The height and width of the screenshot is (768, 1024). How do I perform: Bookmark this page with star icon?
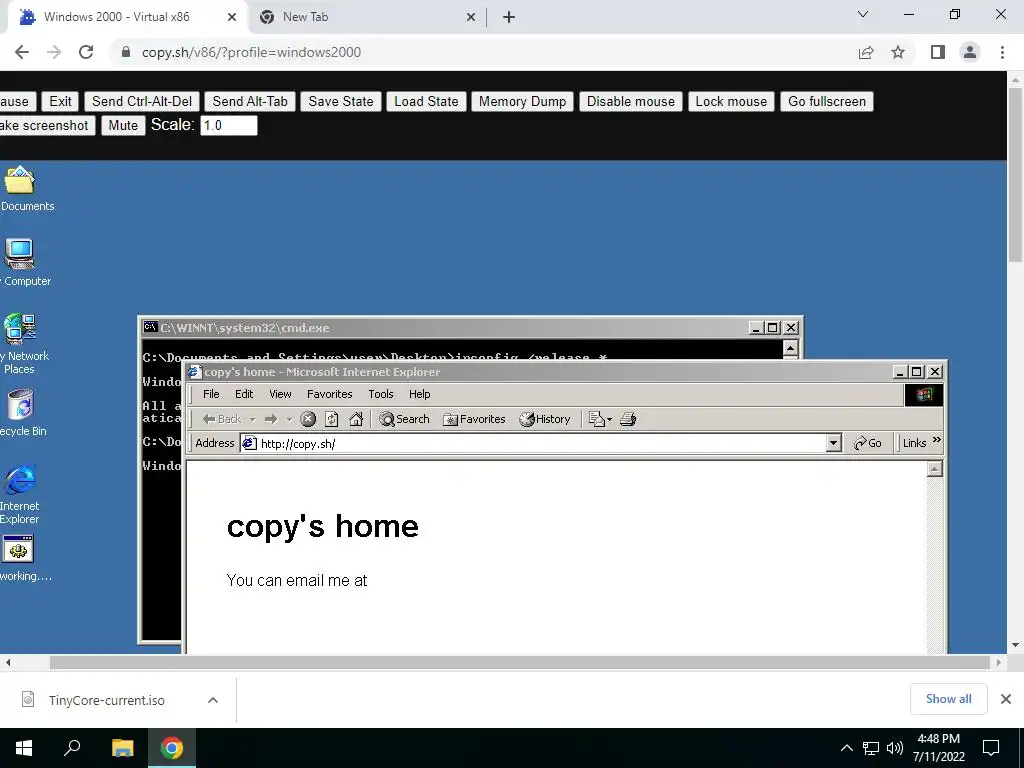(898, 52)
